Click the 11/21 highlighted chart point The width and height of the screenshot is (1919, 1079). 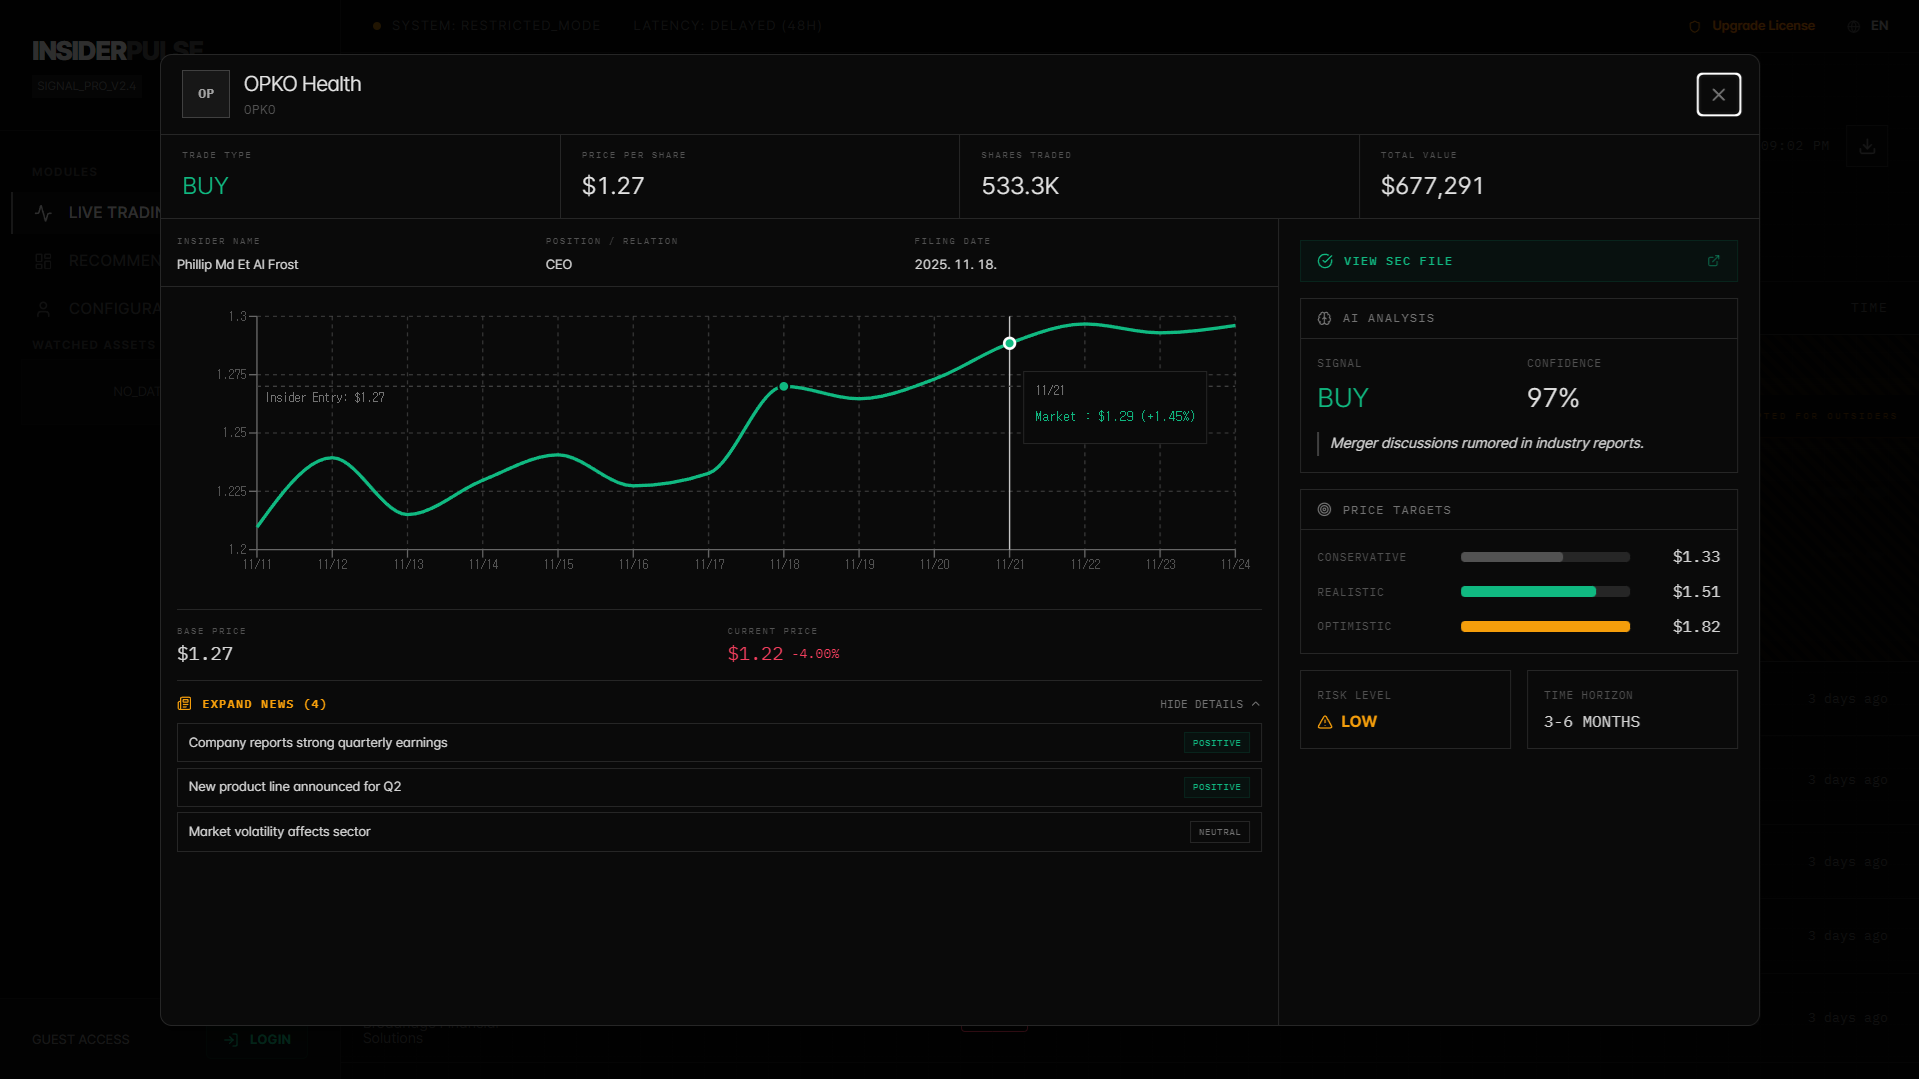pyautogui.click(x=1009, y=344)
